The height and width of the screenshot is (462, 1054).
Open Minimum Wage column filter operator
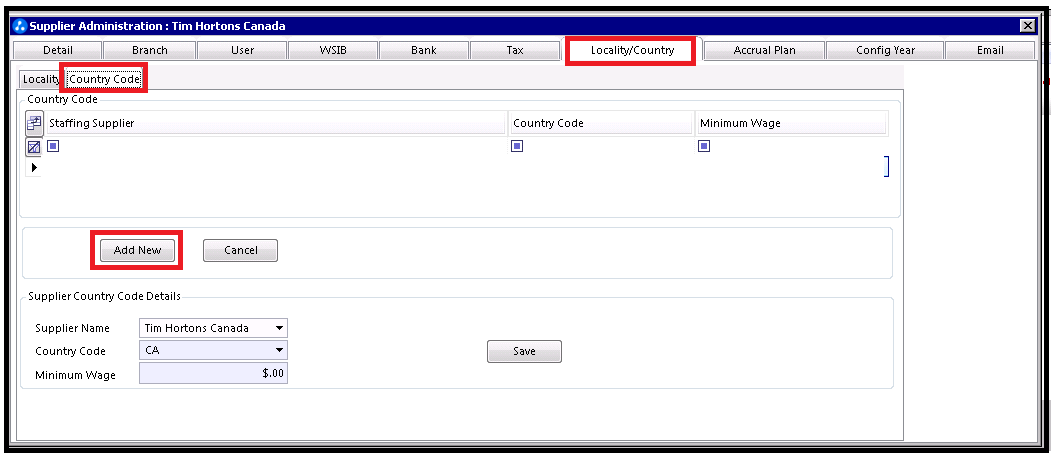tap(704, 146)
